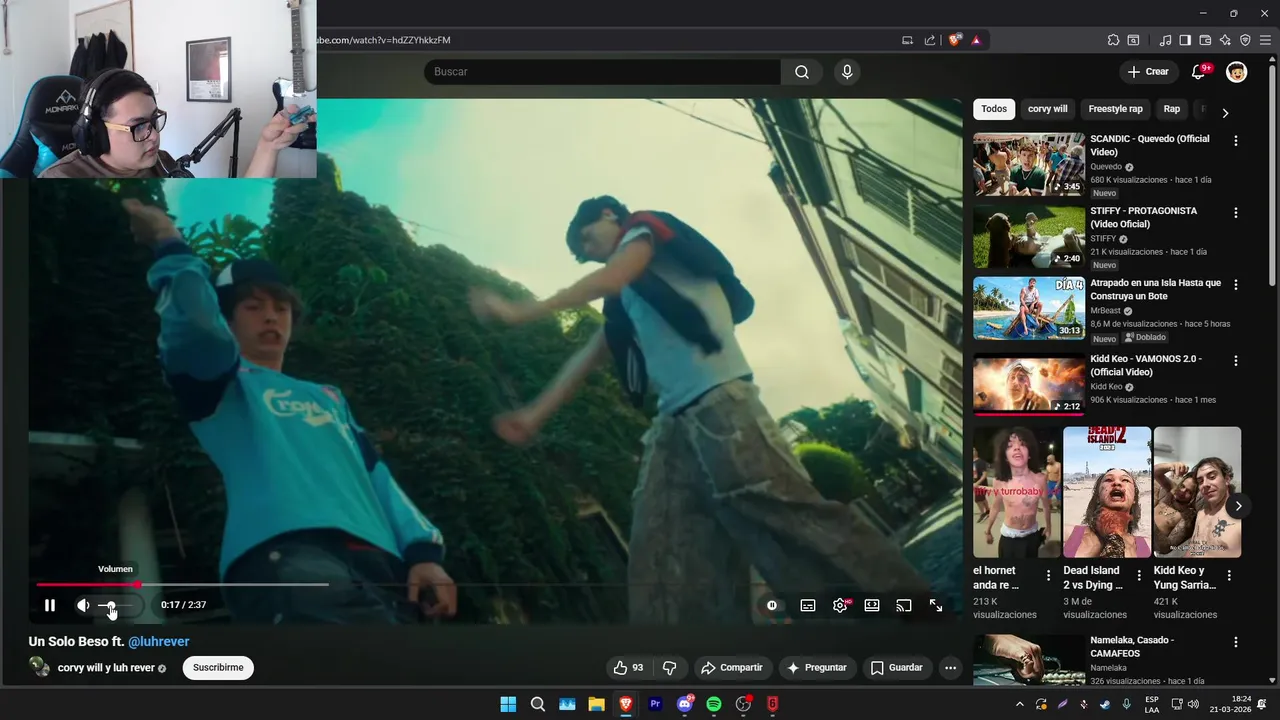Toggle the browser sidebar panel
Image resolution: width=1280 pixels, height=720 pixels.
[x=1185, y=40]
